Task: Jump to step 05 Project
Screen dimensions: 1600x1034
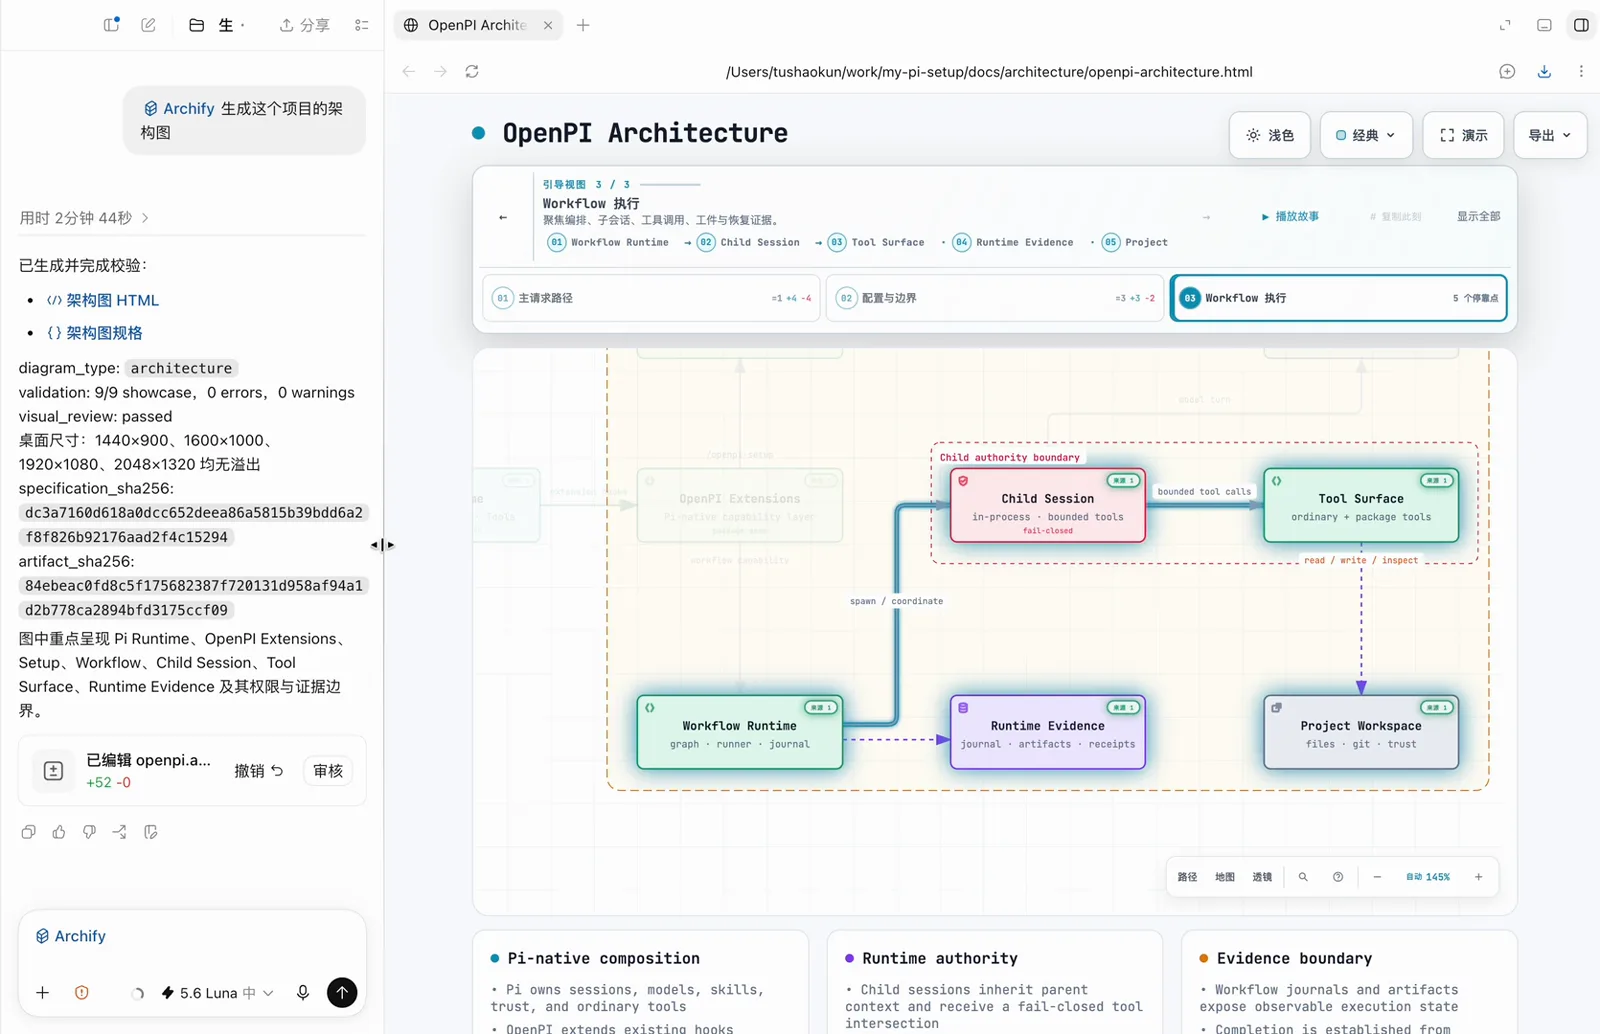Action: point(1135,242)
